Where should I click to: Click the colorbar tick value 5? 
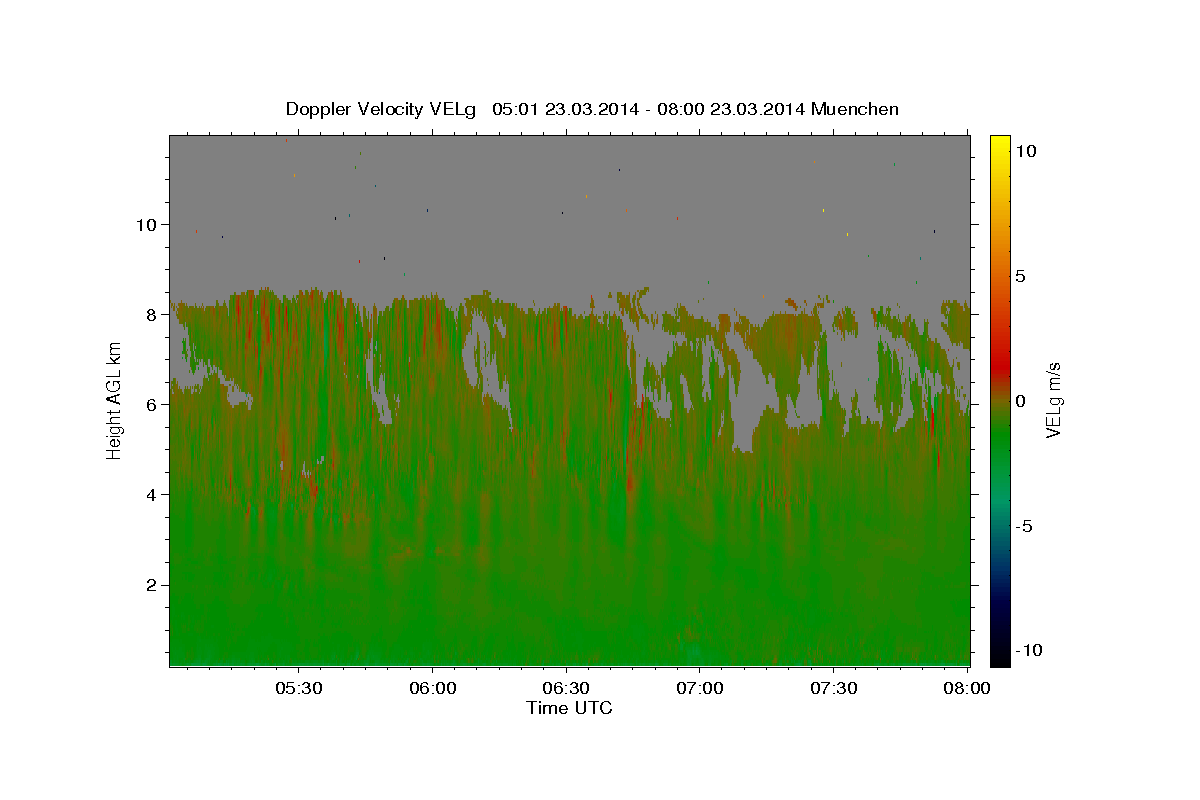pyautogui.click(x=1020, y=276)
